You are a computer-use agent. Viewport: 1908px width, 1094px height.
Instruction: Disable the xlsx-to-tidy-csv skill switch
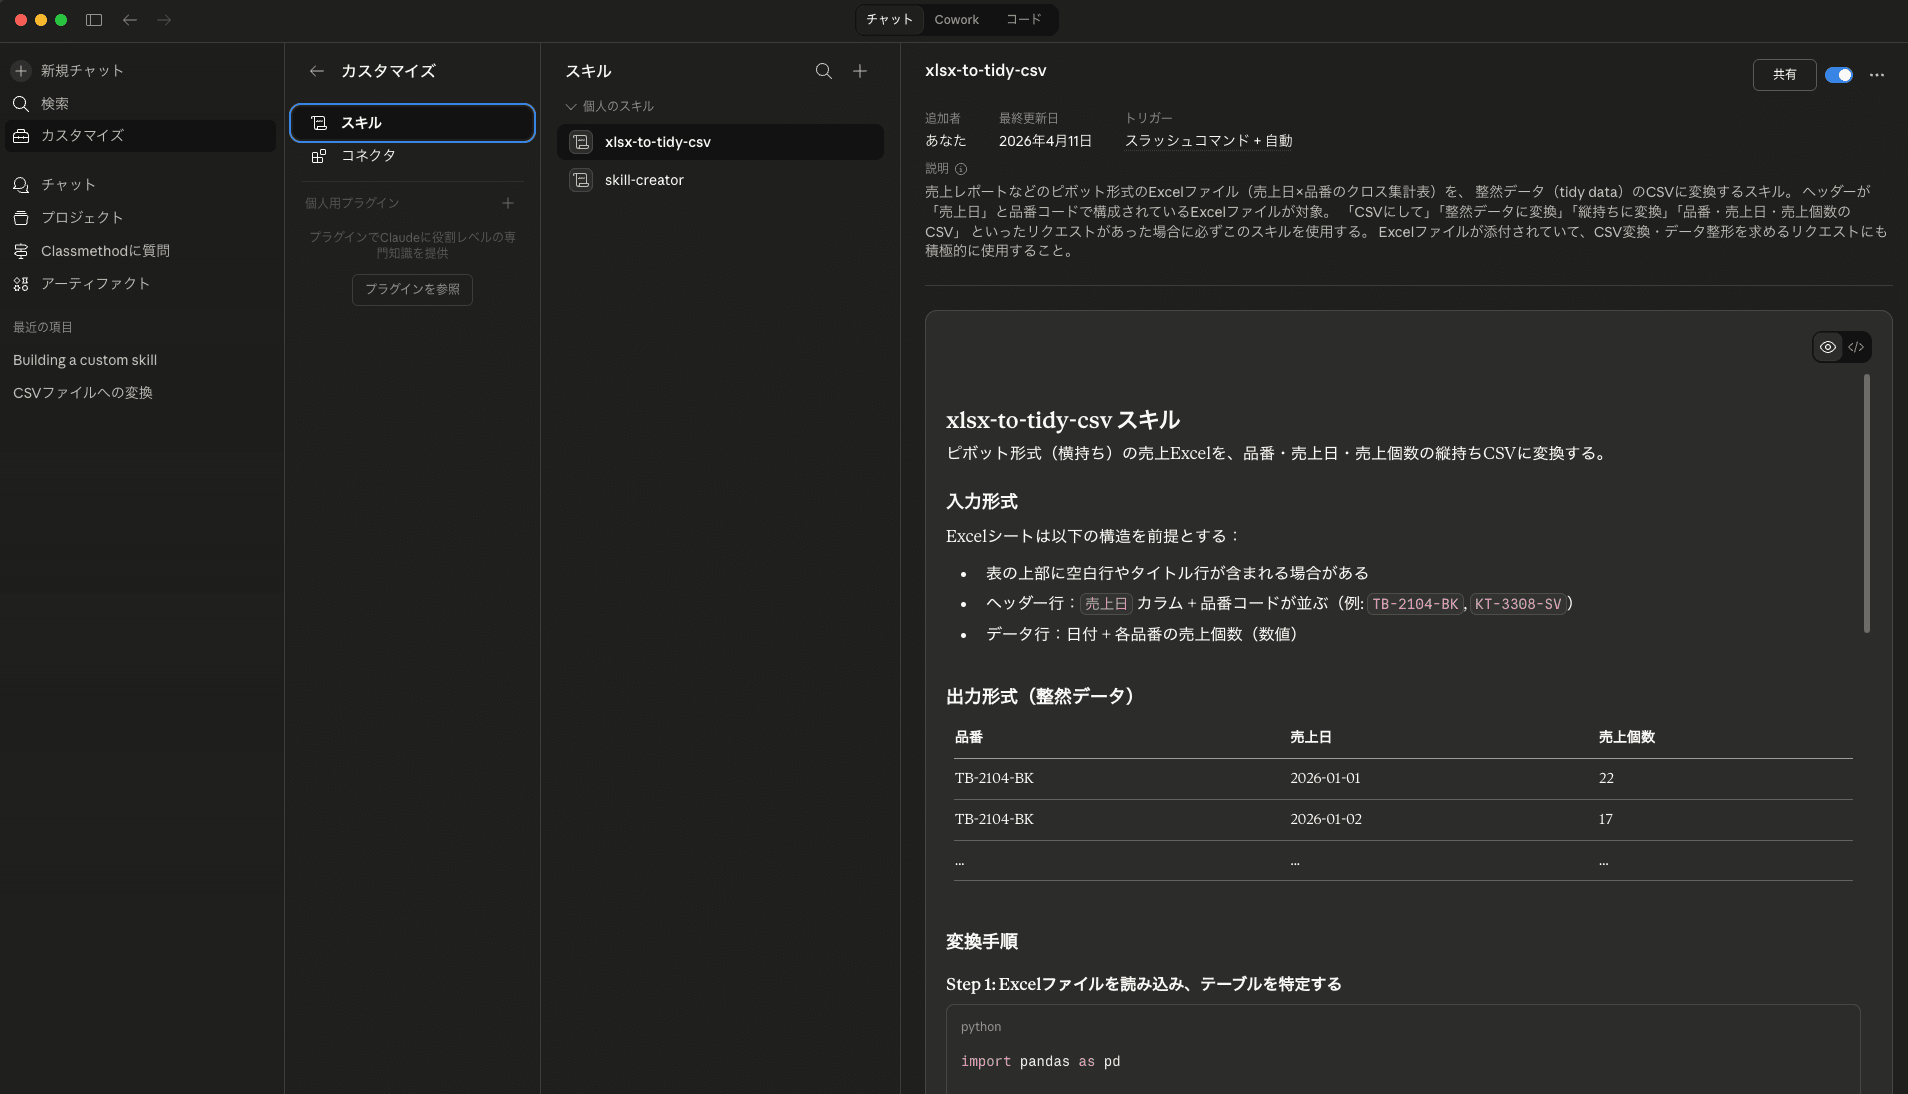coord(1838,75)
